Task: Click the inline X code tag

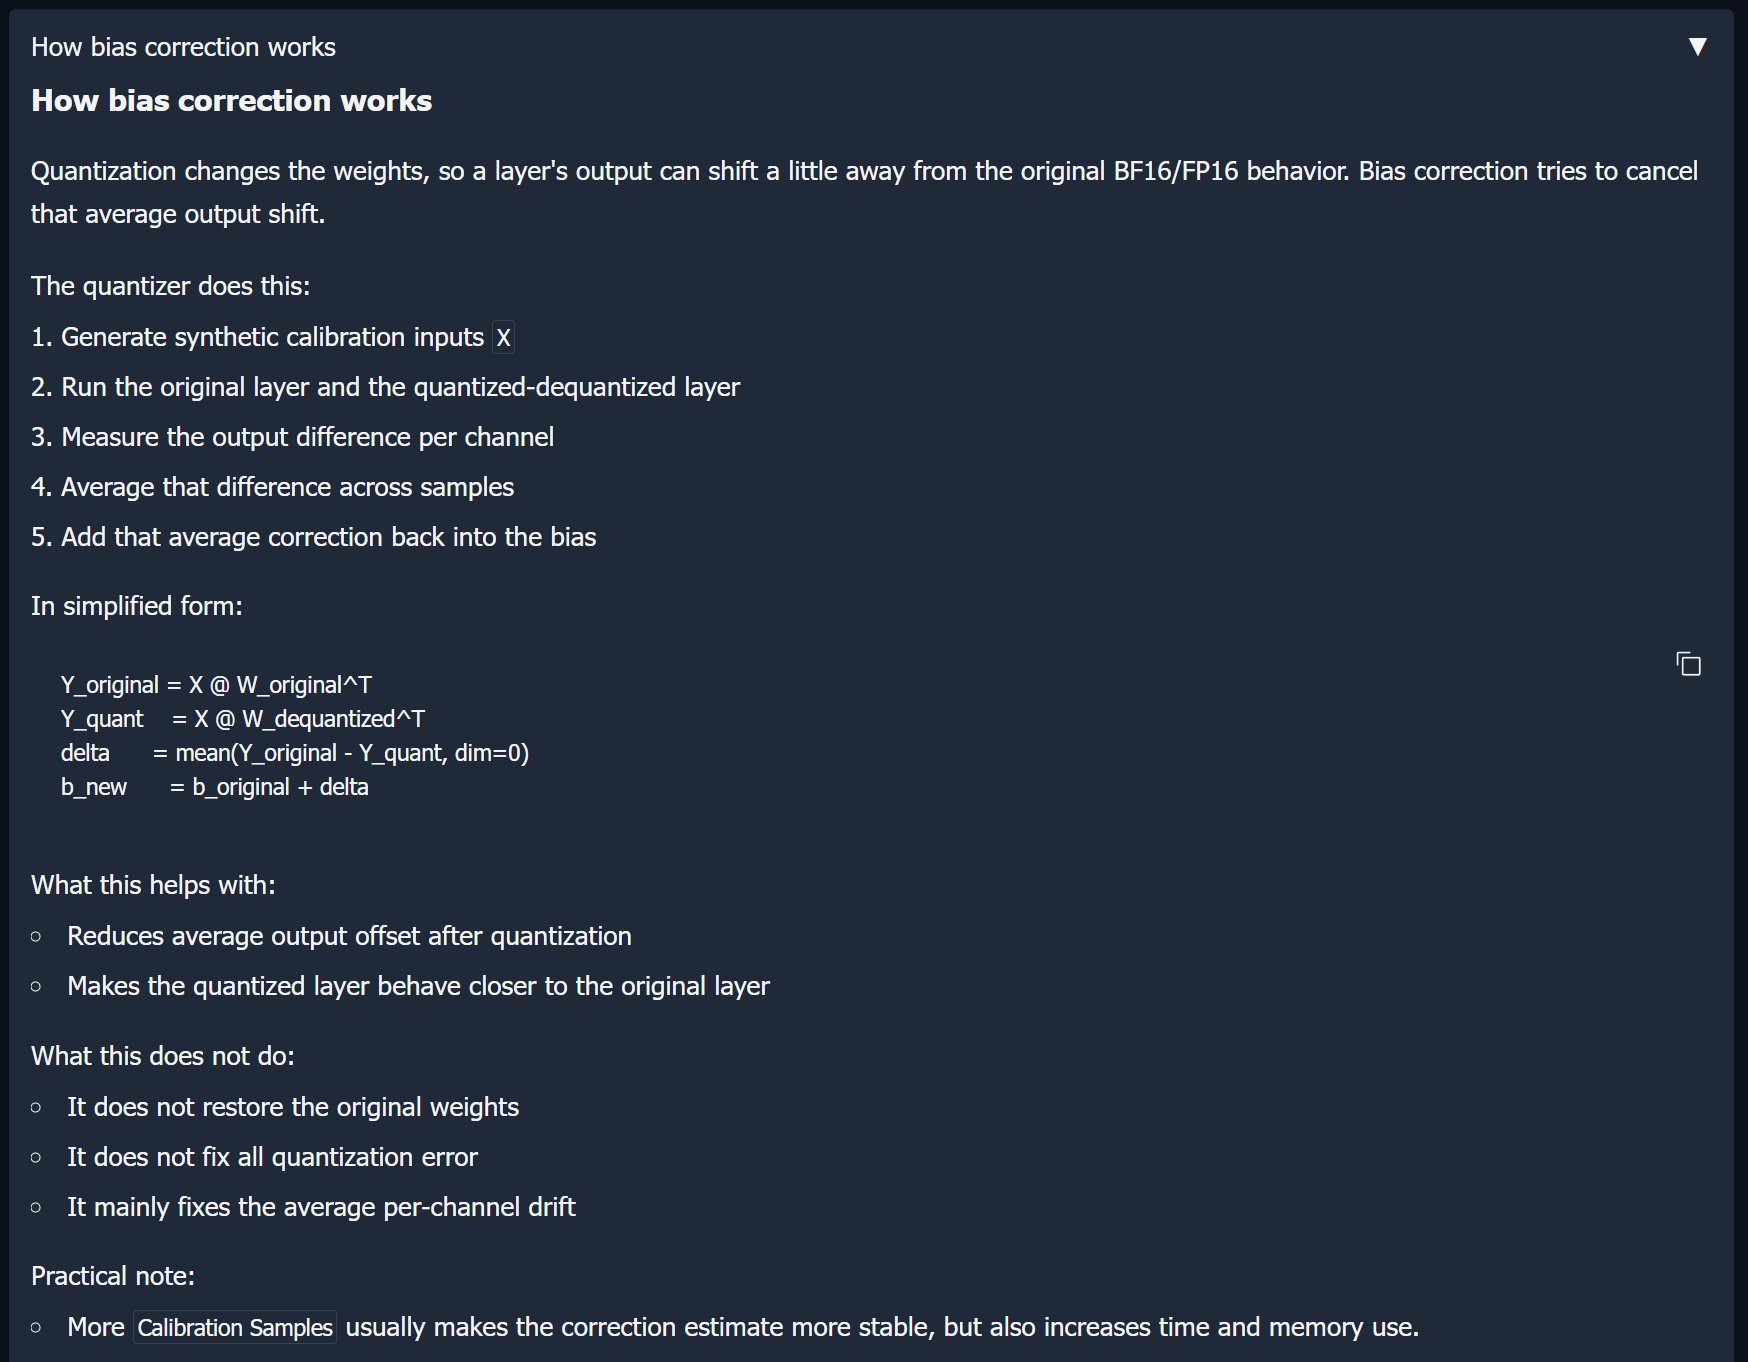Action: coord(503,338)
